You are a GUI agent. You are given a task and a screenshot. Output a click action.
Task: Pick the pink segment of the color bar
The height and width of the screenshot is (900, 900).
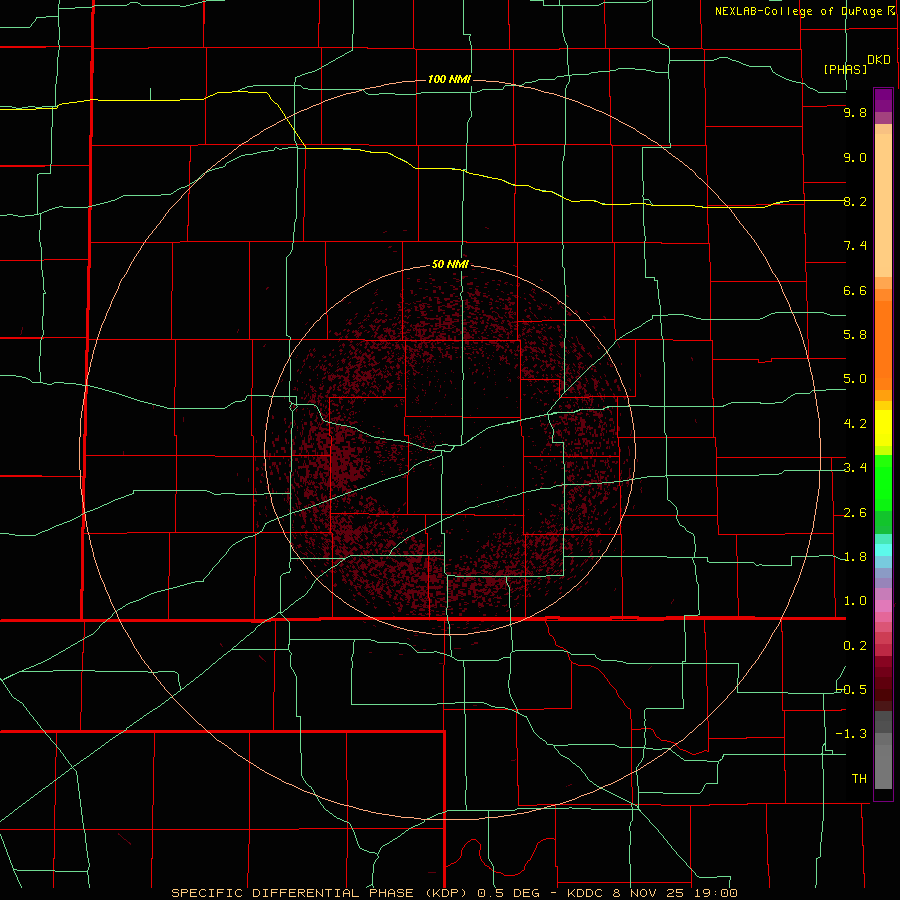[883, 606]
